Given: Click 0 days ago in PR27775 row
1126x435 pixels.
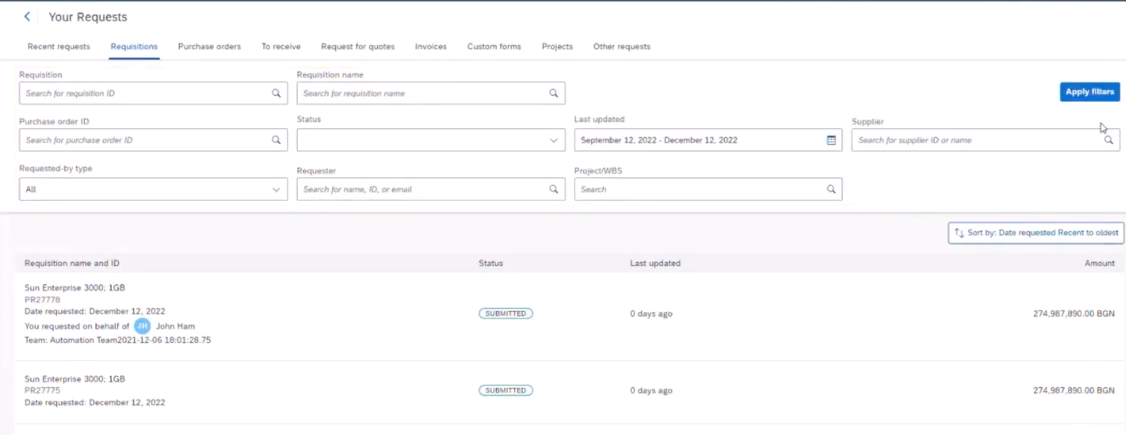Looking at the screenshot, I should (651, 390).
